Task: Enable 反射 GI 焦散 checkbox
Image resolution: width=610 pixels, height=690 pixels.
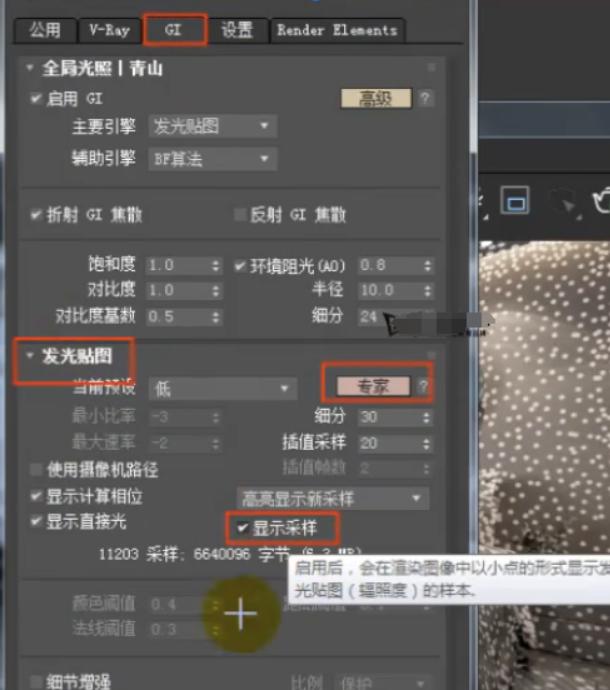Action: [x=239, y=214]
